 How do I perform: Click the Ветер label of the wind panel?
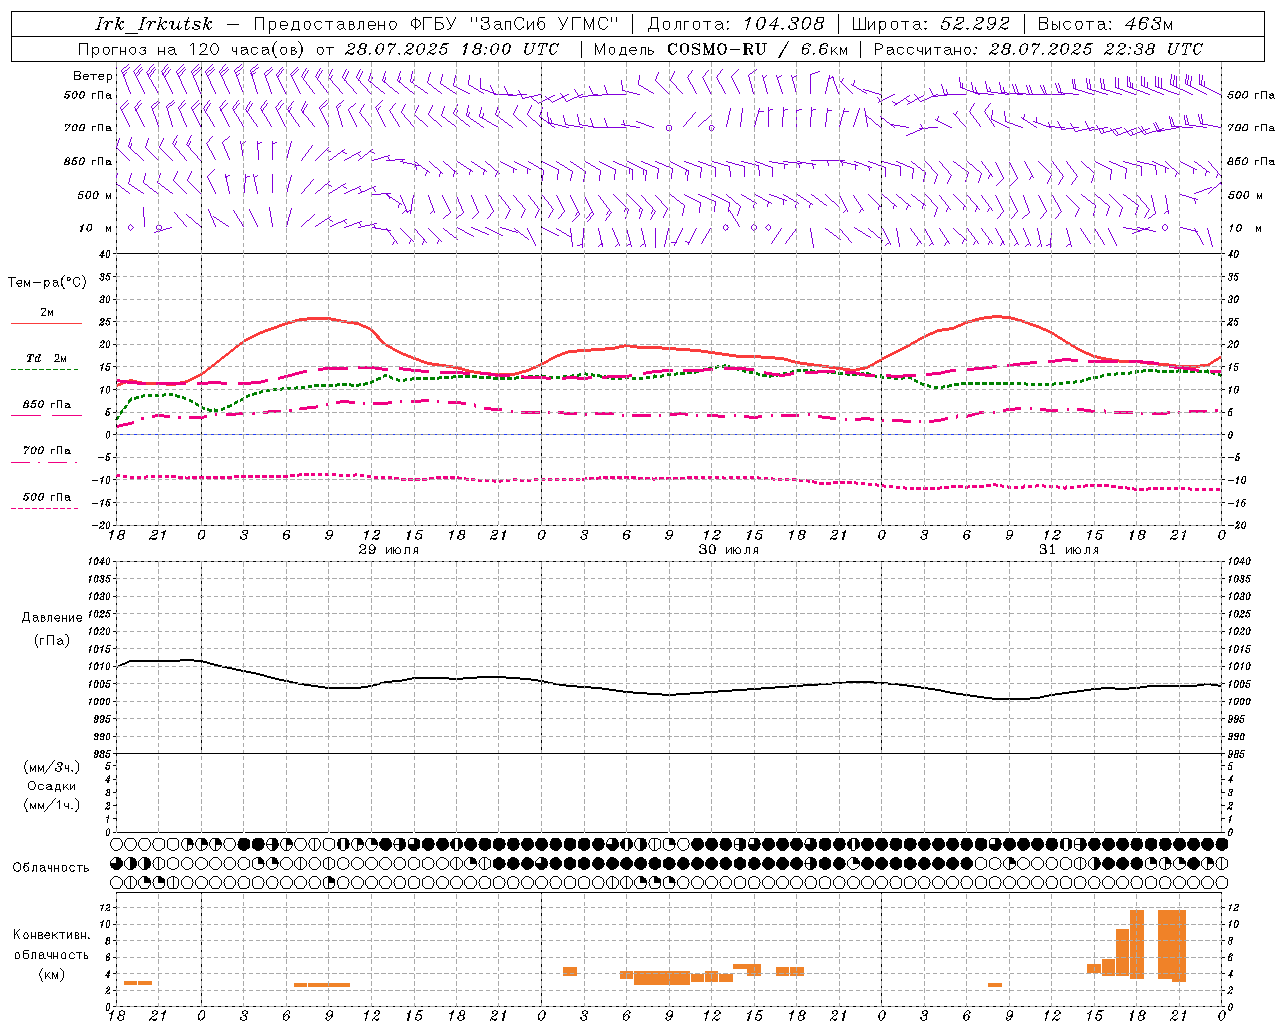point(92,76)
